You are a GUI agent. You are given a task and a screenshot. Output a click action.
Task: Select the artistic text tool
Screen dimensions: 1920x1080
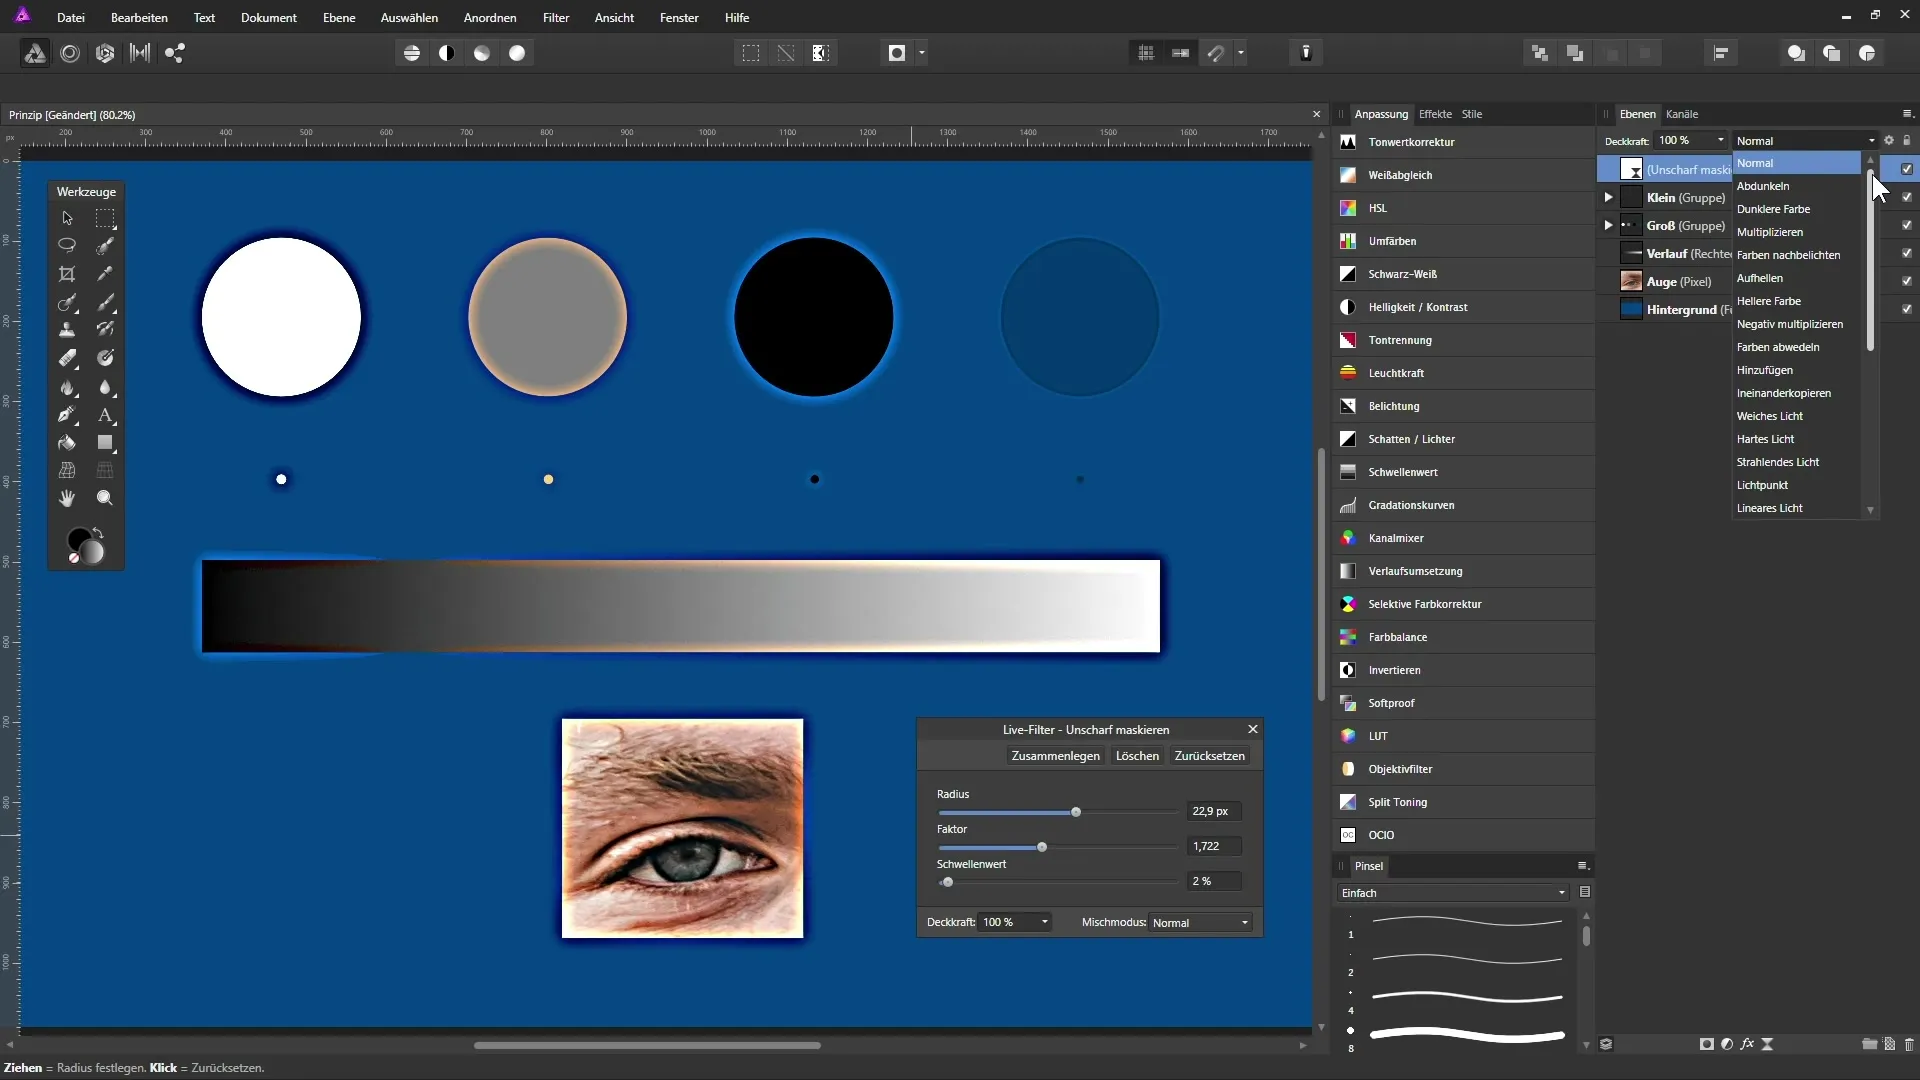point(105,414)
